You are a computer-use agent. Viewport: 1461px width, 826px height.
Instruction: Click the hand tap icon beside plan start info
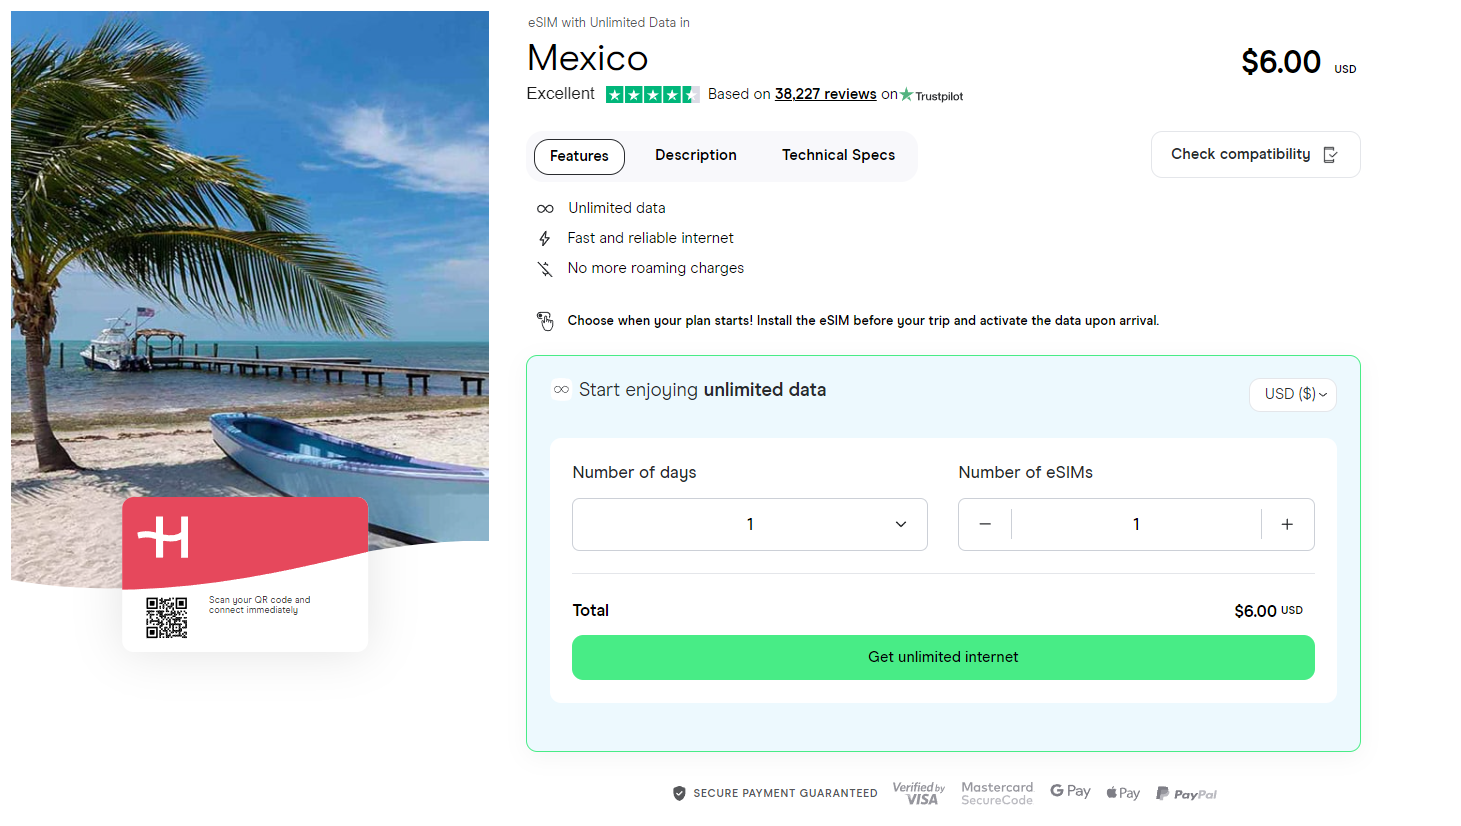click(545, 320)
